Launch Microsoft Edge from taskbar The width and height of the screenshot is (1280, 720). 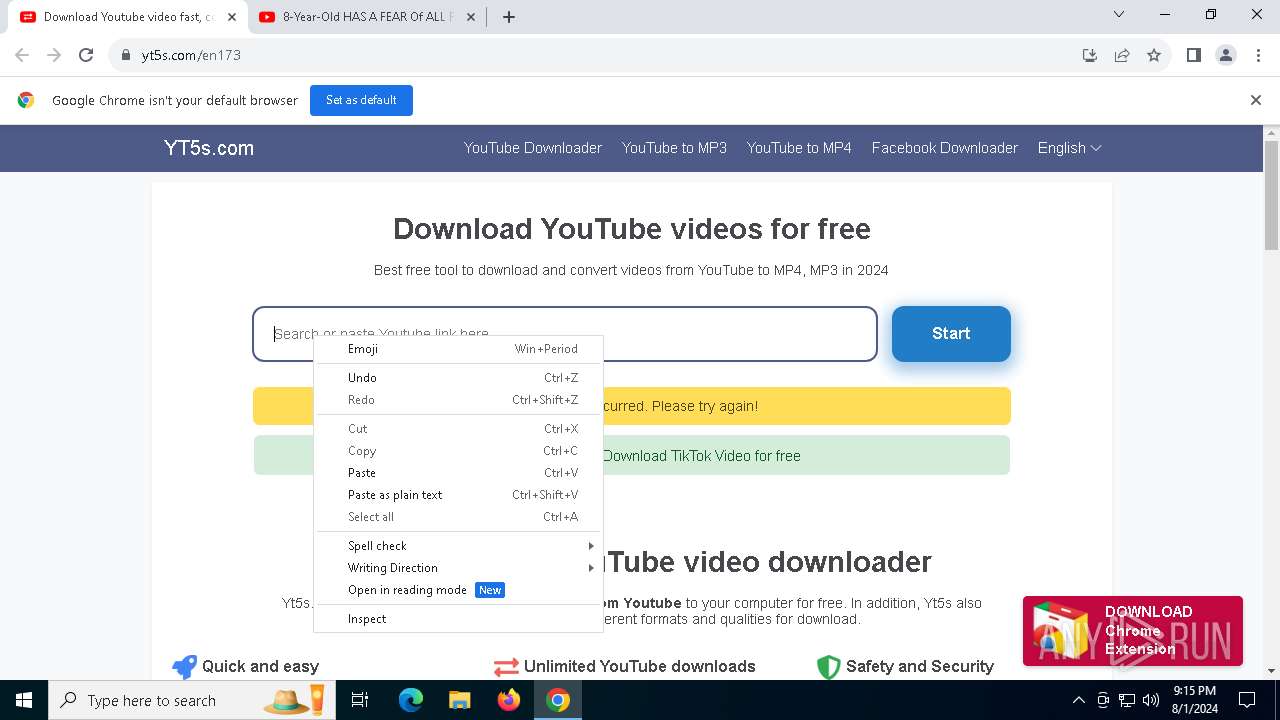pos(411,700)
